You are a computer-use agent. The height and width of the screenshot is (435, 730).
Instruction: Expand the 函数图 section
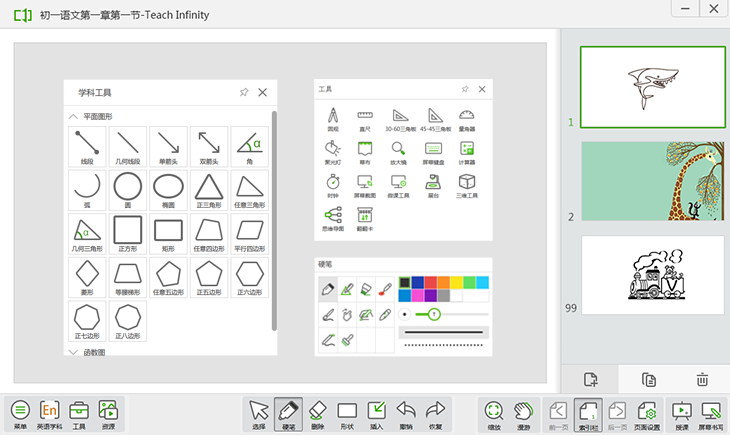click(73, 352)
